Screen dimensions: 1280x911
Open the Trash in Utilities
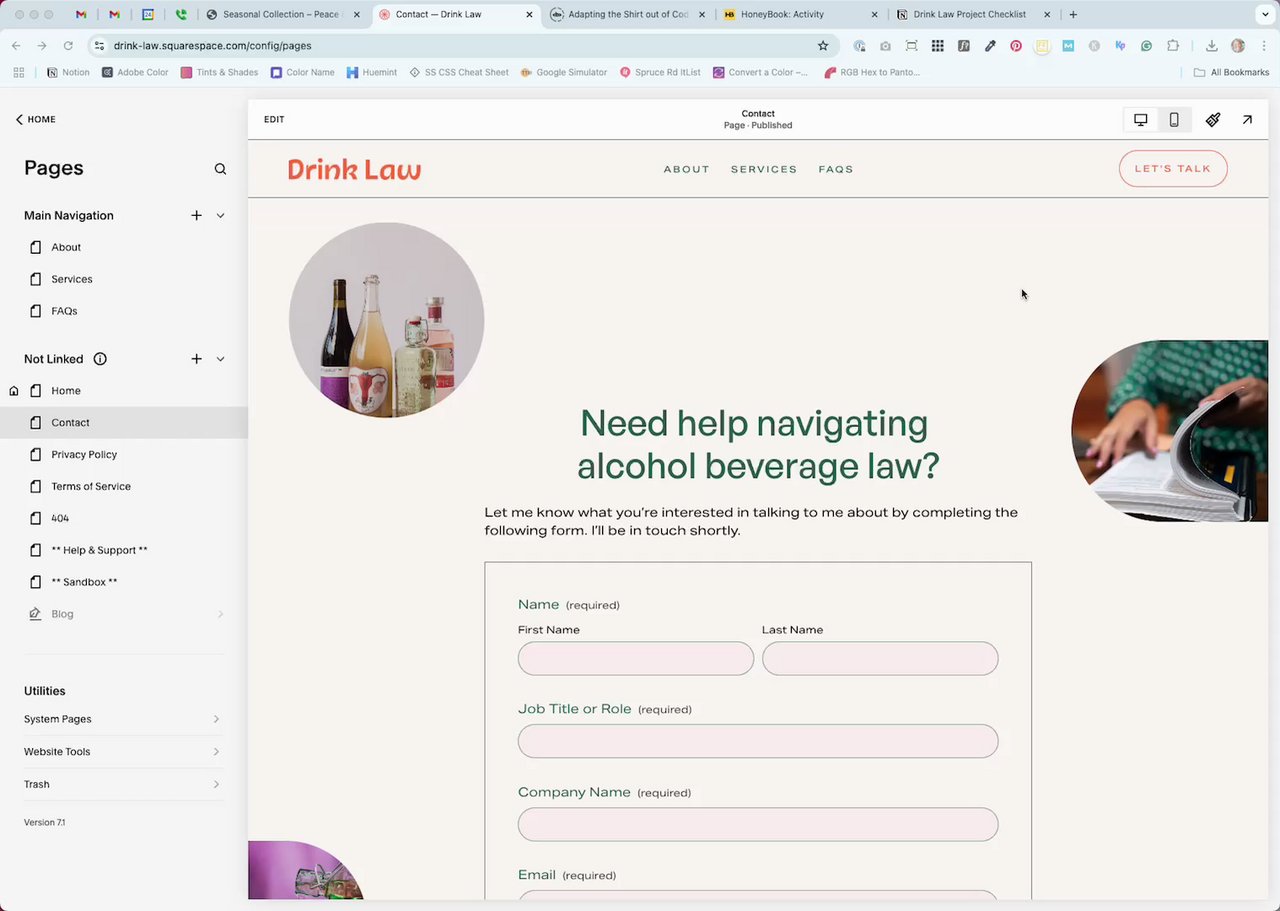[123, 784]
